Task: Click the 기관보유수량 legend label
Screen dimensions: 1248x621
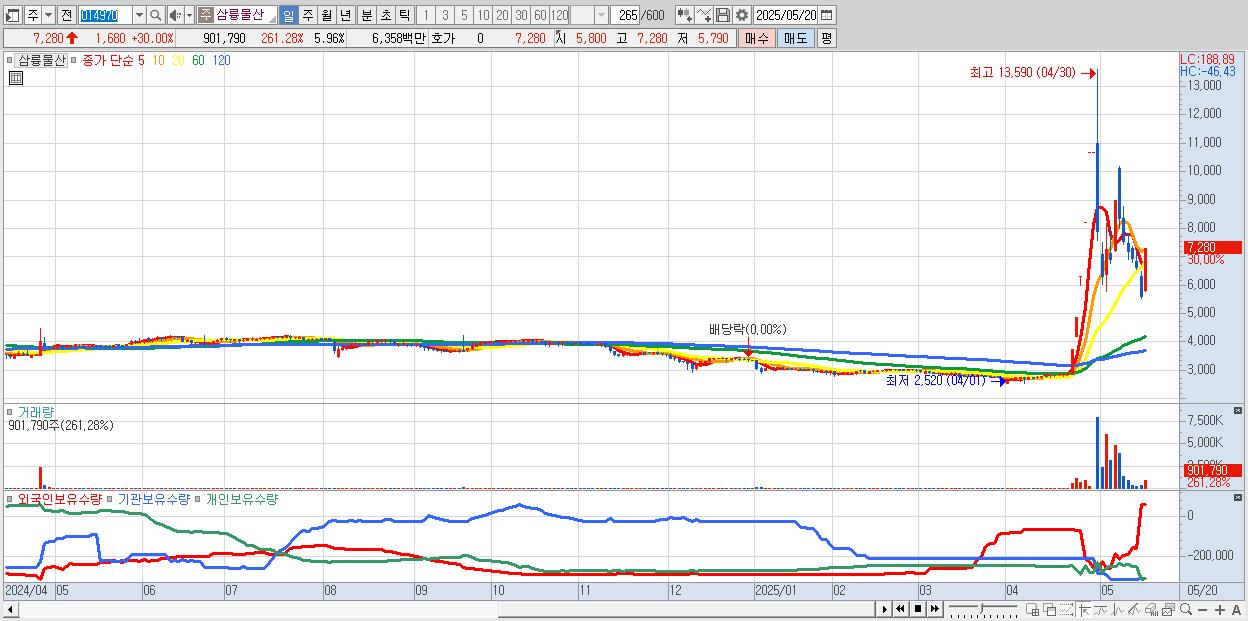Action: point(153,498)
